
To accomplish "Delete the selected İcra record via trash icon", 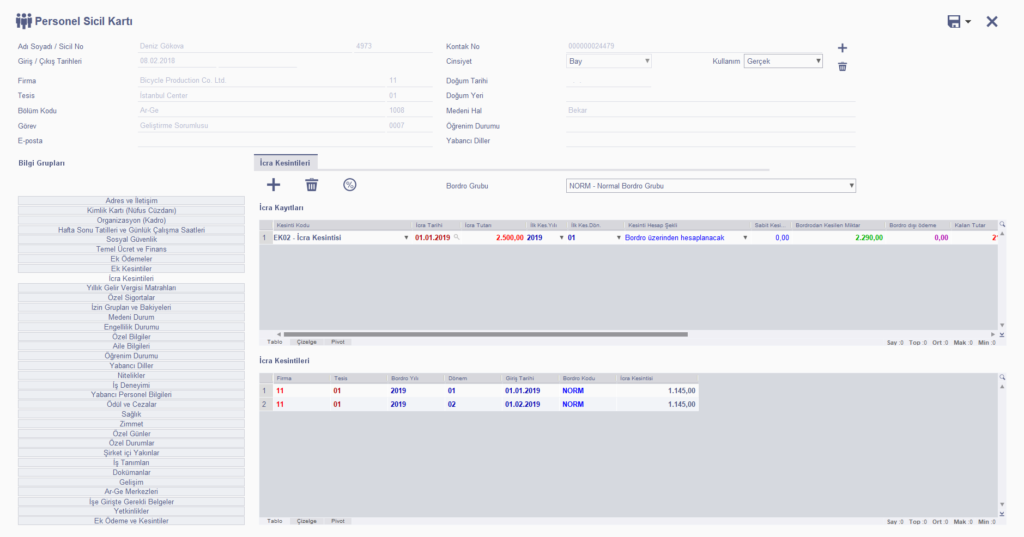I will (x=312, y=185).
